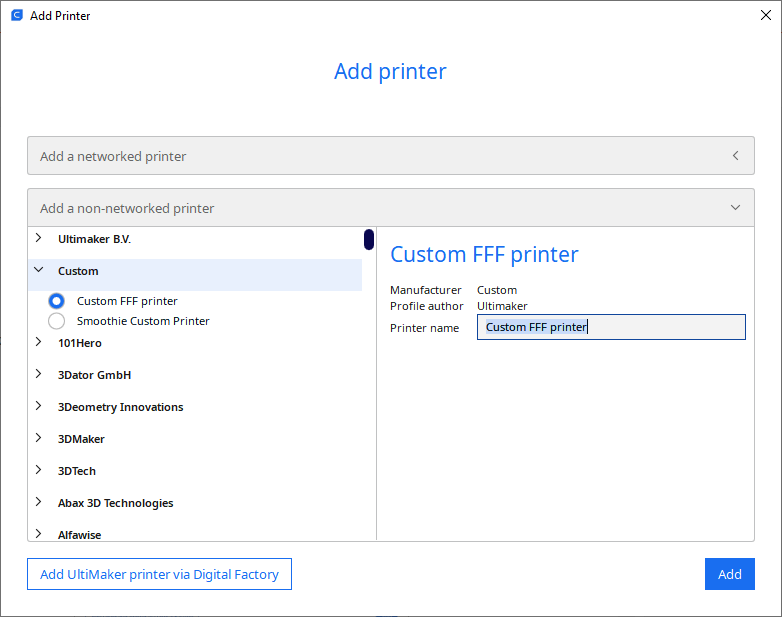Click the Profile author field label
Viewport: 782px width, 617px height.
[427, 306]
